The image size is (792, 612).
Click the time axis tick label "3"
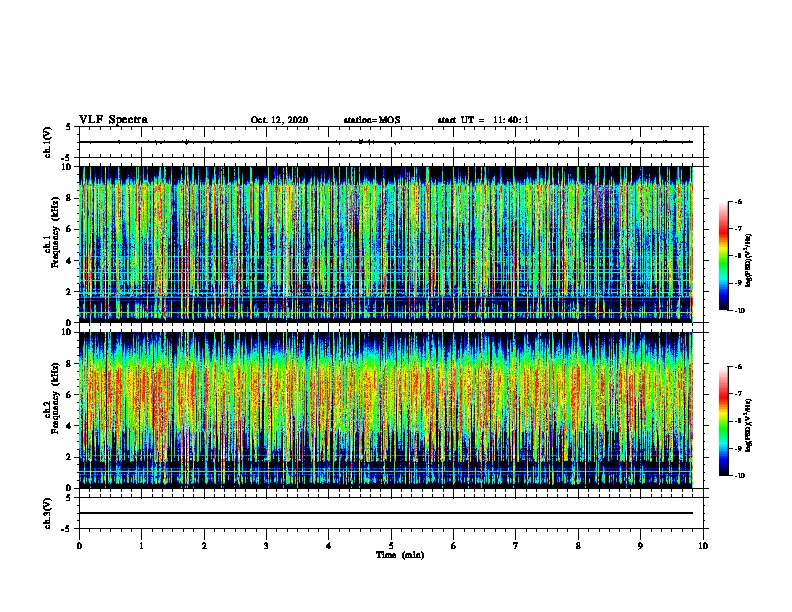[x=266, y=545]
